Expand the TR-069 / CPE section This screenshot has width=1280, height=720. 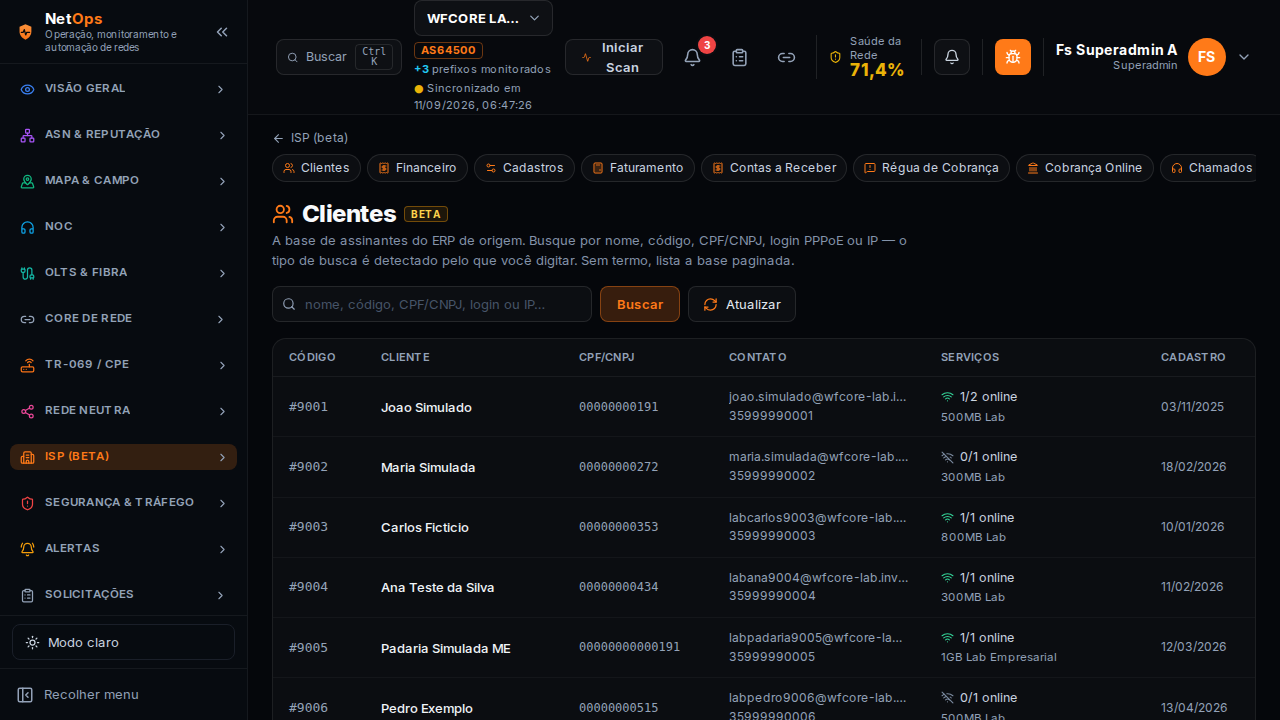(x=221, y=365)
